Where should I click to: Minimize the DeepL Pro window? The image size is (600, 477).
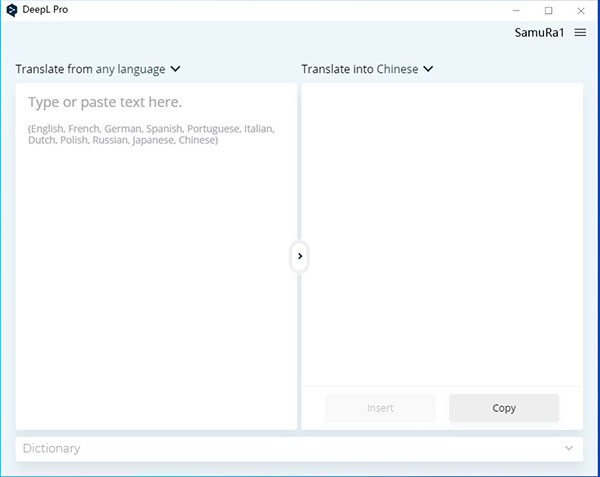[x=519, y=10]
